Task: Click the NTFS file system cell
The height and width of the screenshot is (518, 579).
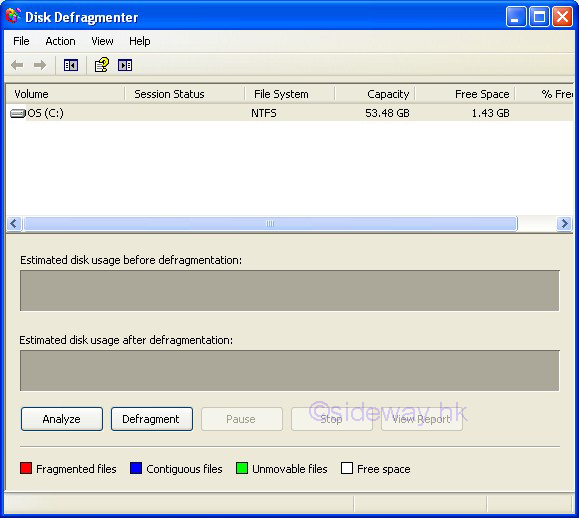Action: click(264, 113)
